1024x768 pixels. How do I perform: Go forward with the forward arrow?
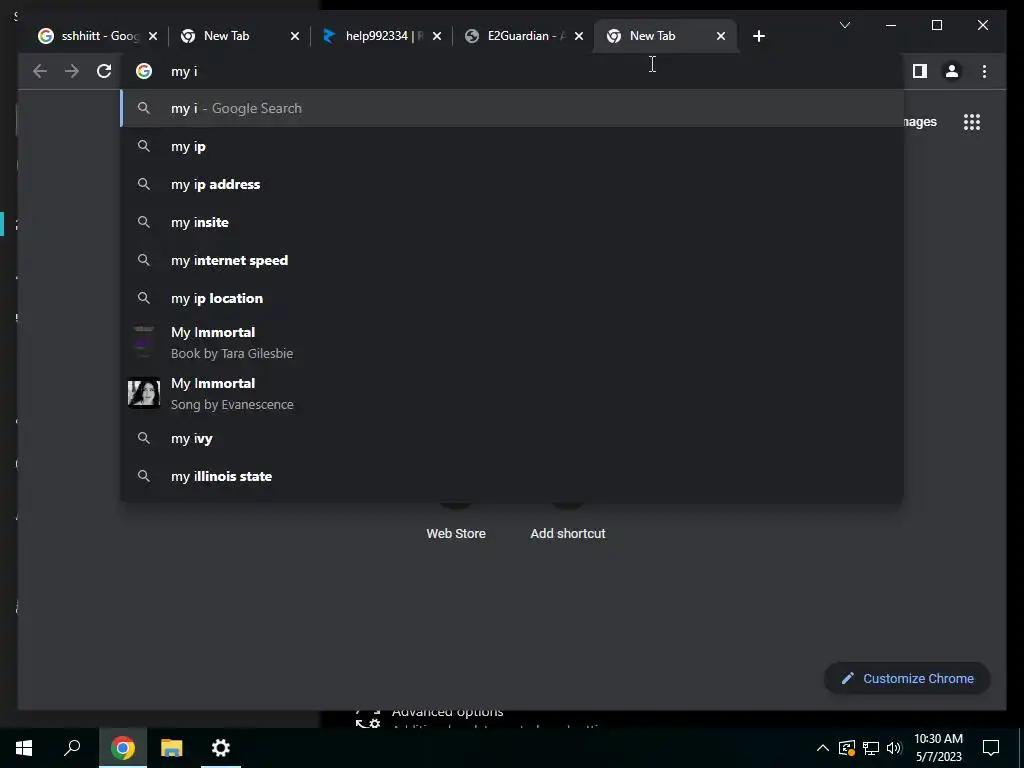(x=72, y=71)
